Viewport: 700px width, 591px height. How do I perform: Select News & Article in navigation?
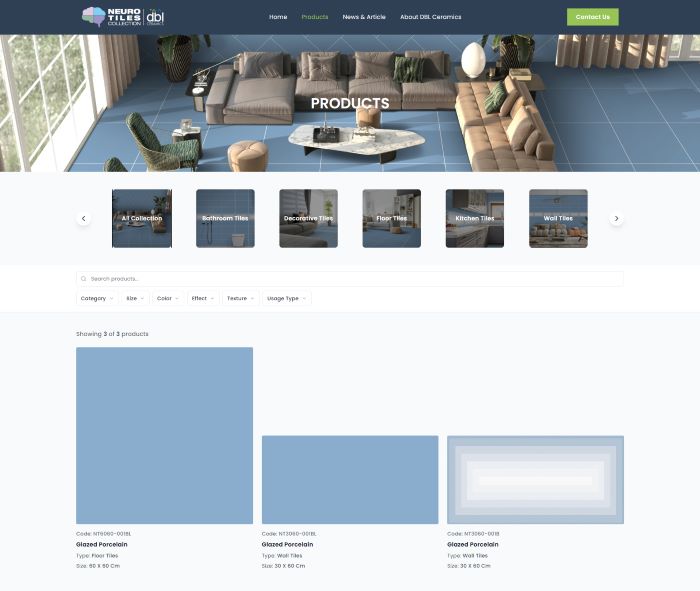364,17
